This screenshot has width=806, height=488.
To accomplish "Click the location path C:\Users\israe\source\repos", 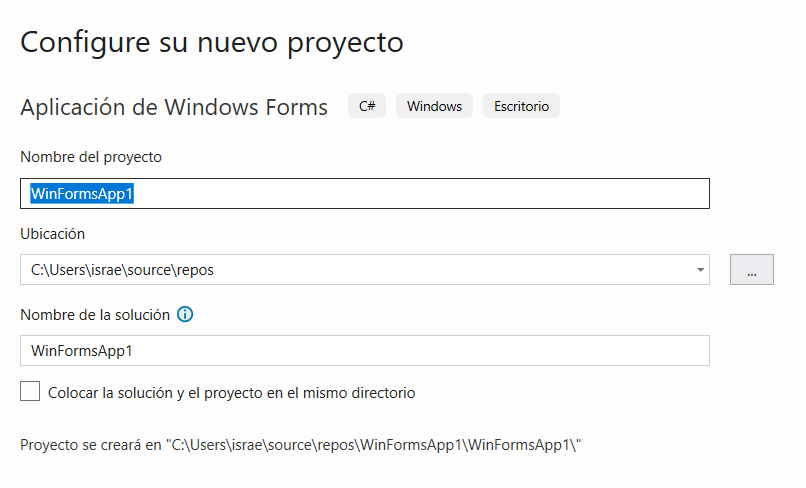I will pyautogui.click(x=122, y=270).
